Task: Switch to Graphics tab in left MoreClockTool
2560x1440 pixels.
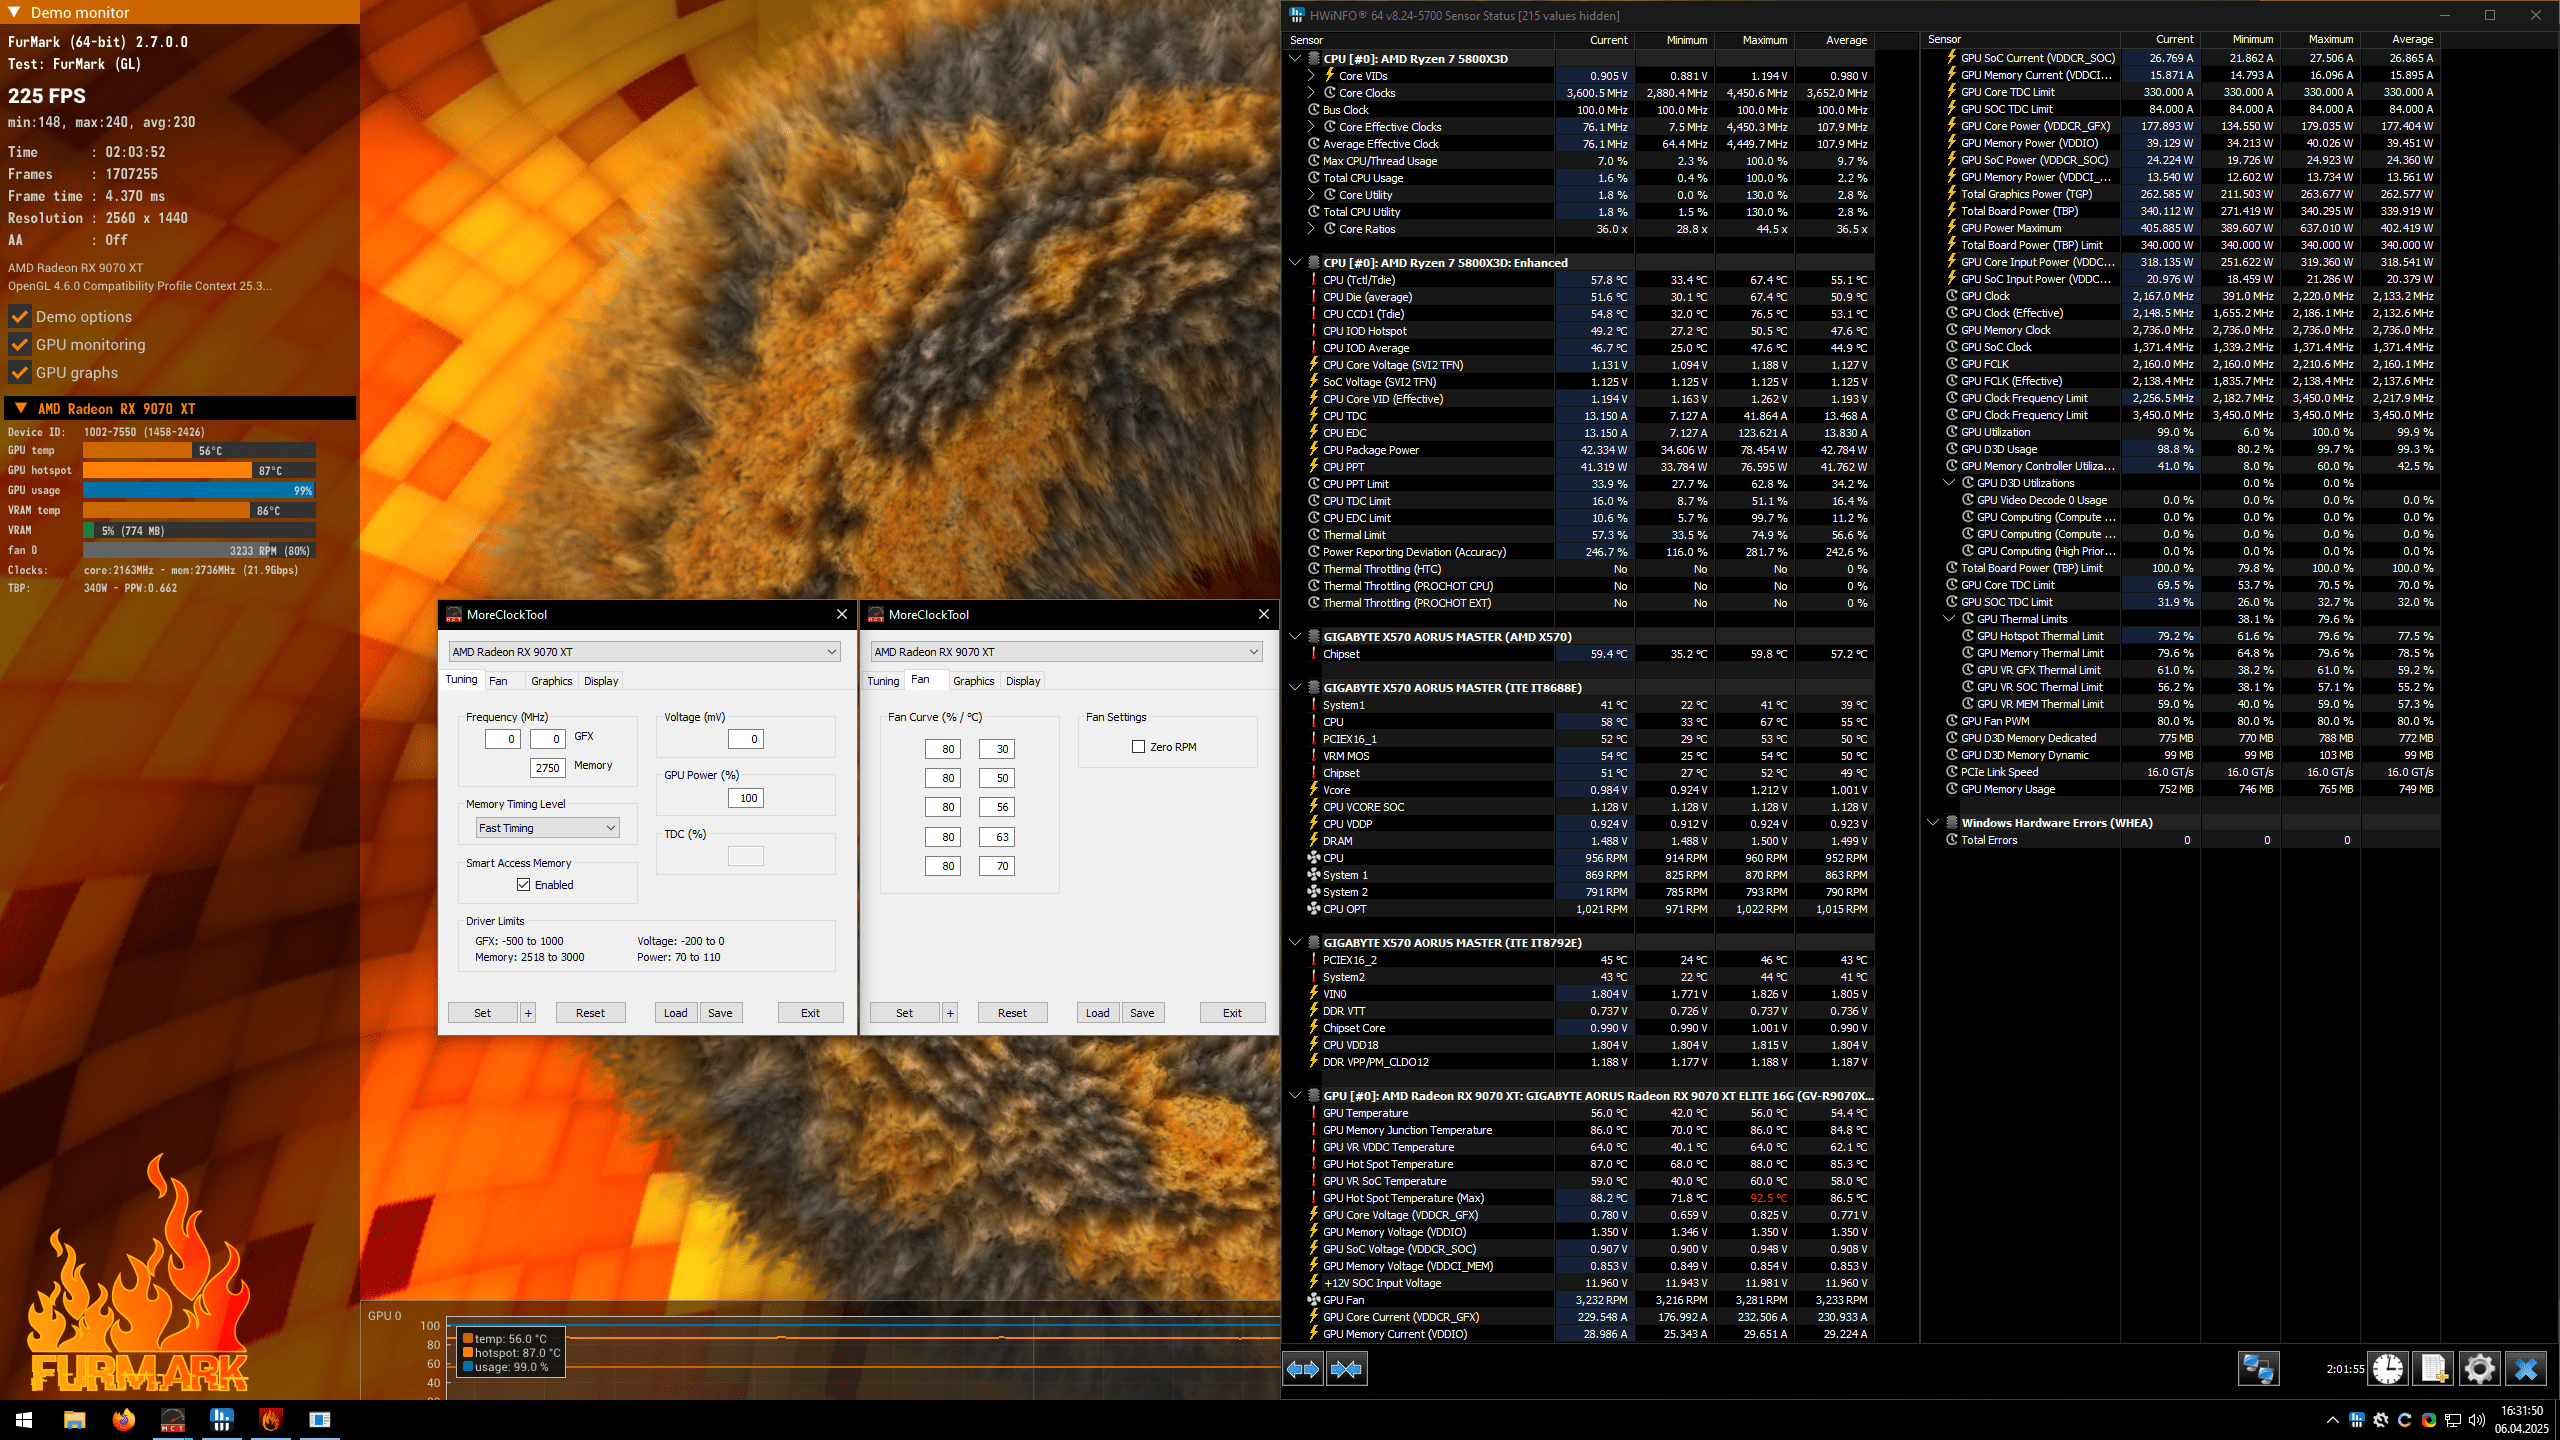Action: [x=551, y=681]
